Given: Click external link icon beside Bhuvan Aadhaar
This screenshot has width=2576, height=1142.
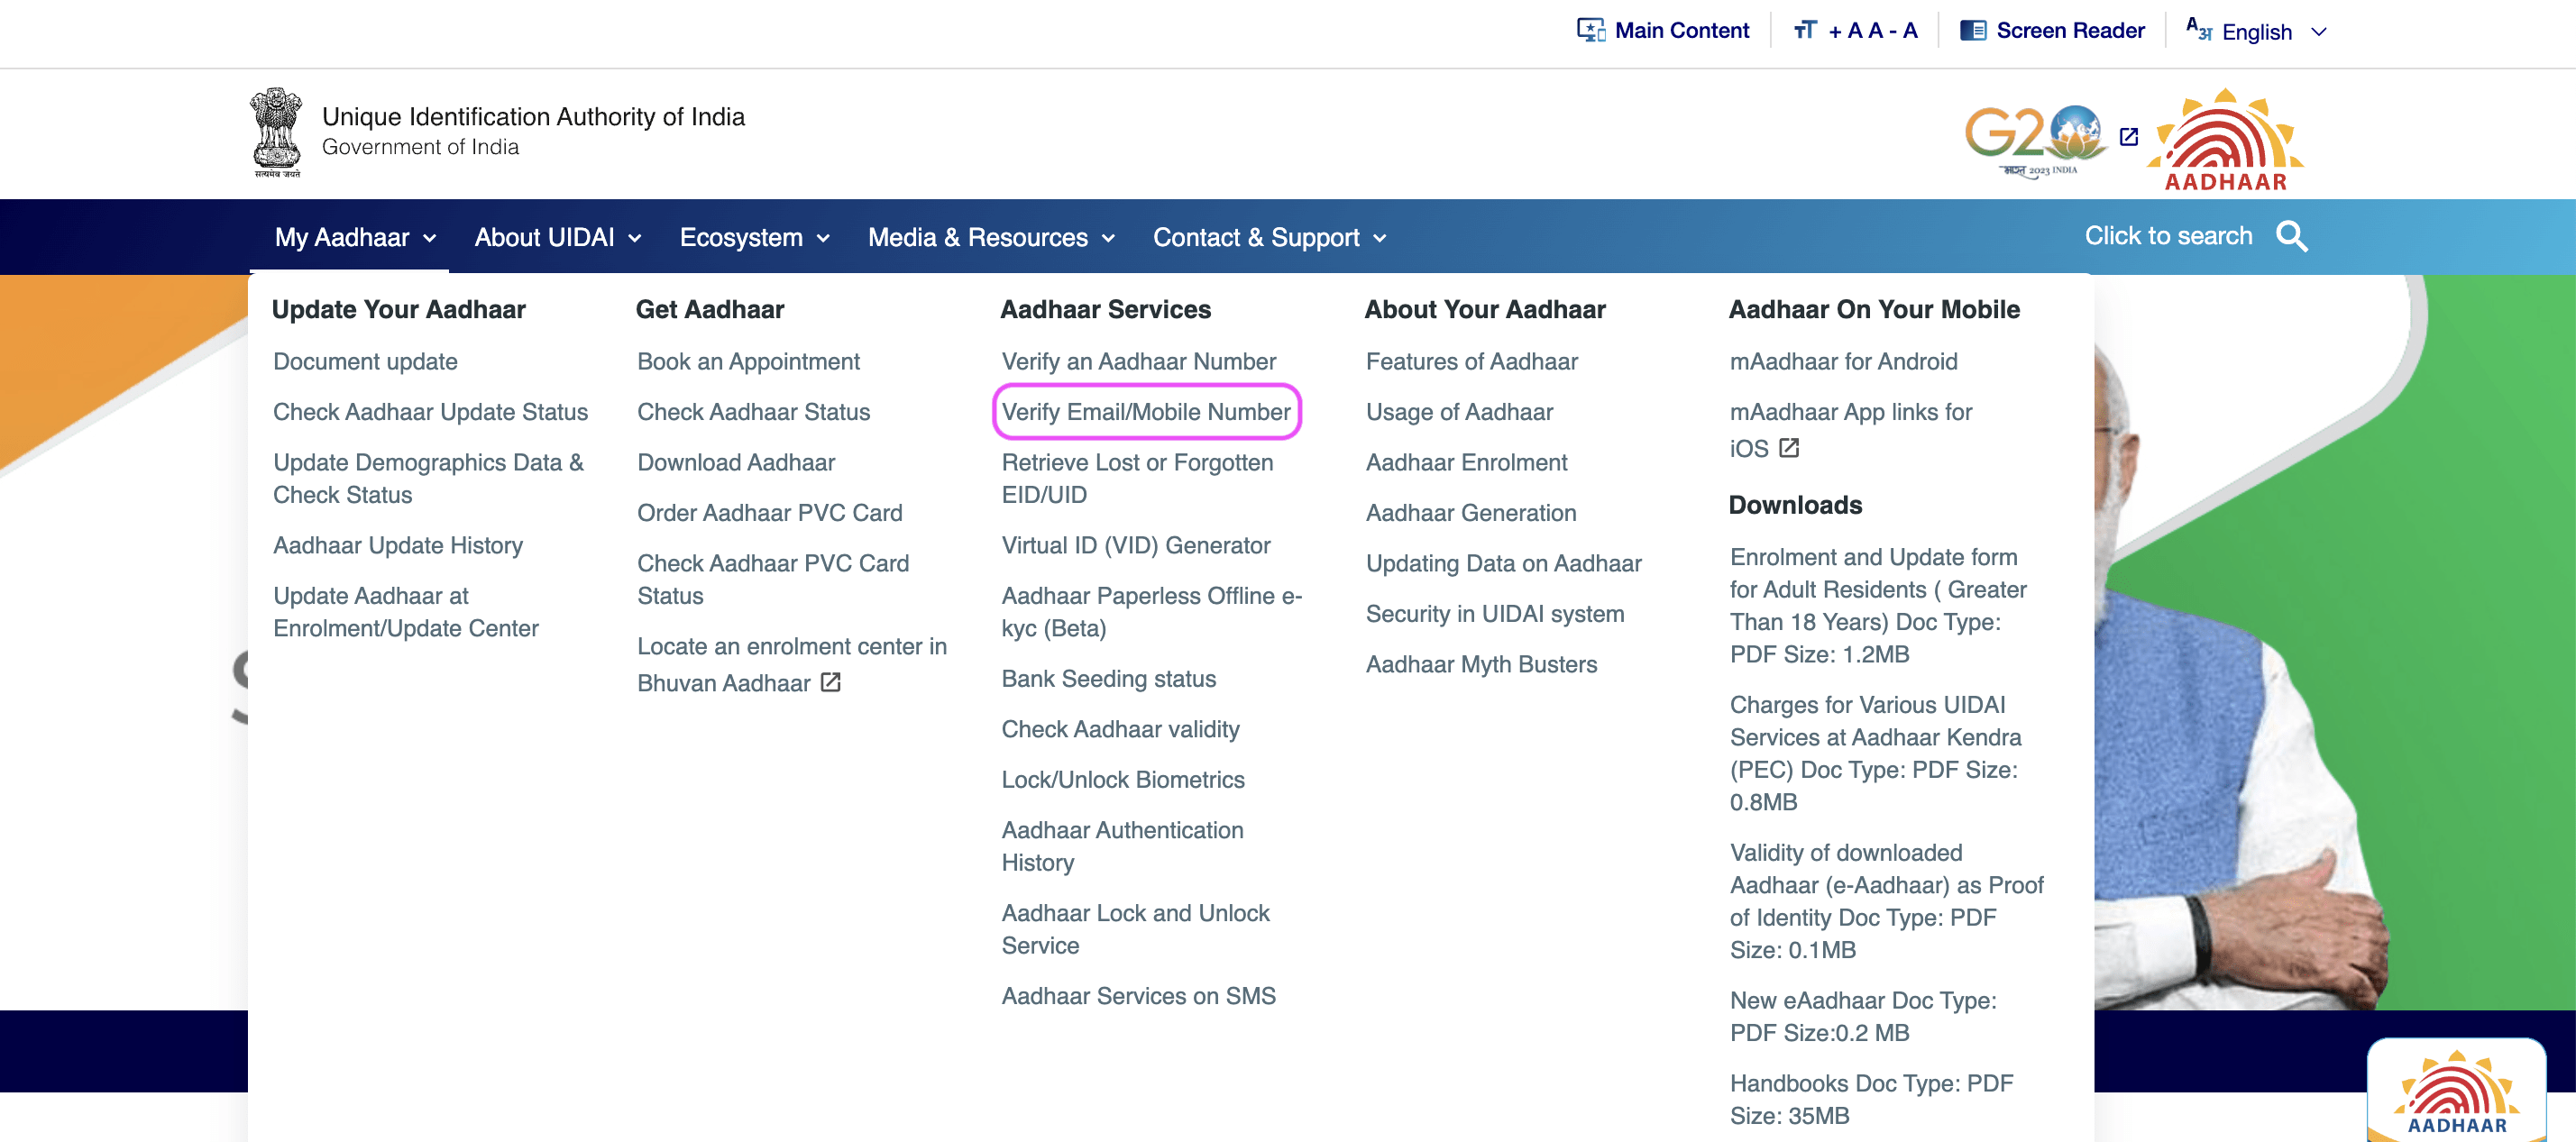Looking at the screenshot, I should point(830,682).
